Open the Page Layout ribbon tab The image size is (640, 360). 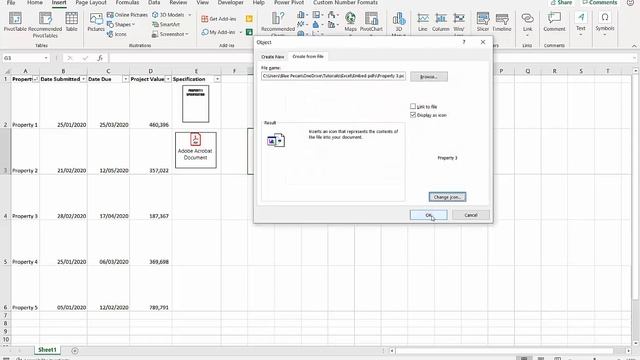[x=91, y=3]
